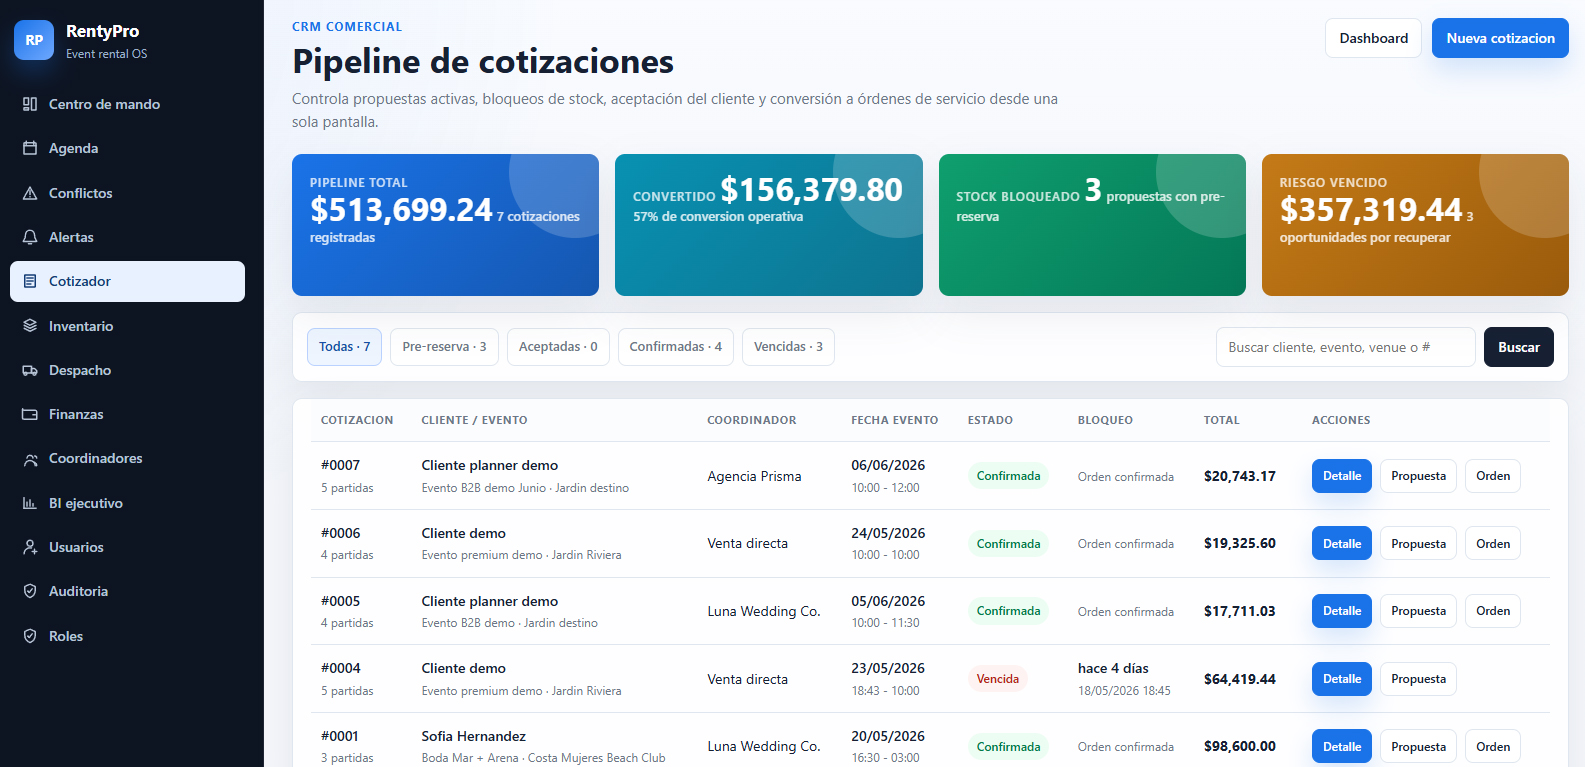Image resolution: width=1585 pixels, height=767 pixels.
Task: Select the Auditoria sidebar entry
Action: point(127,591)
